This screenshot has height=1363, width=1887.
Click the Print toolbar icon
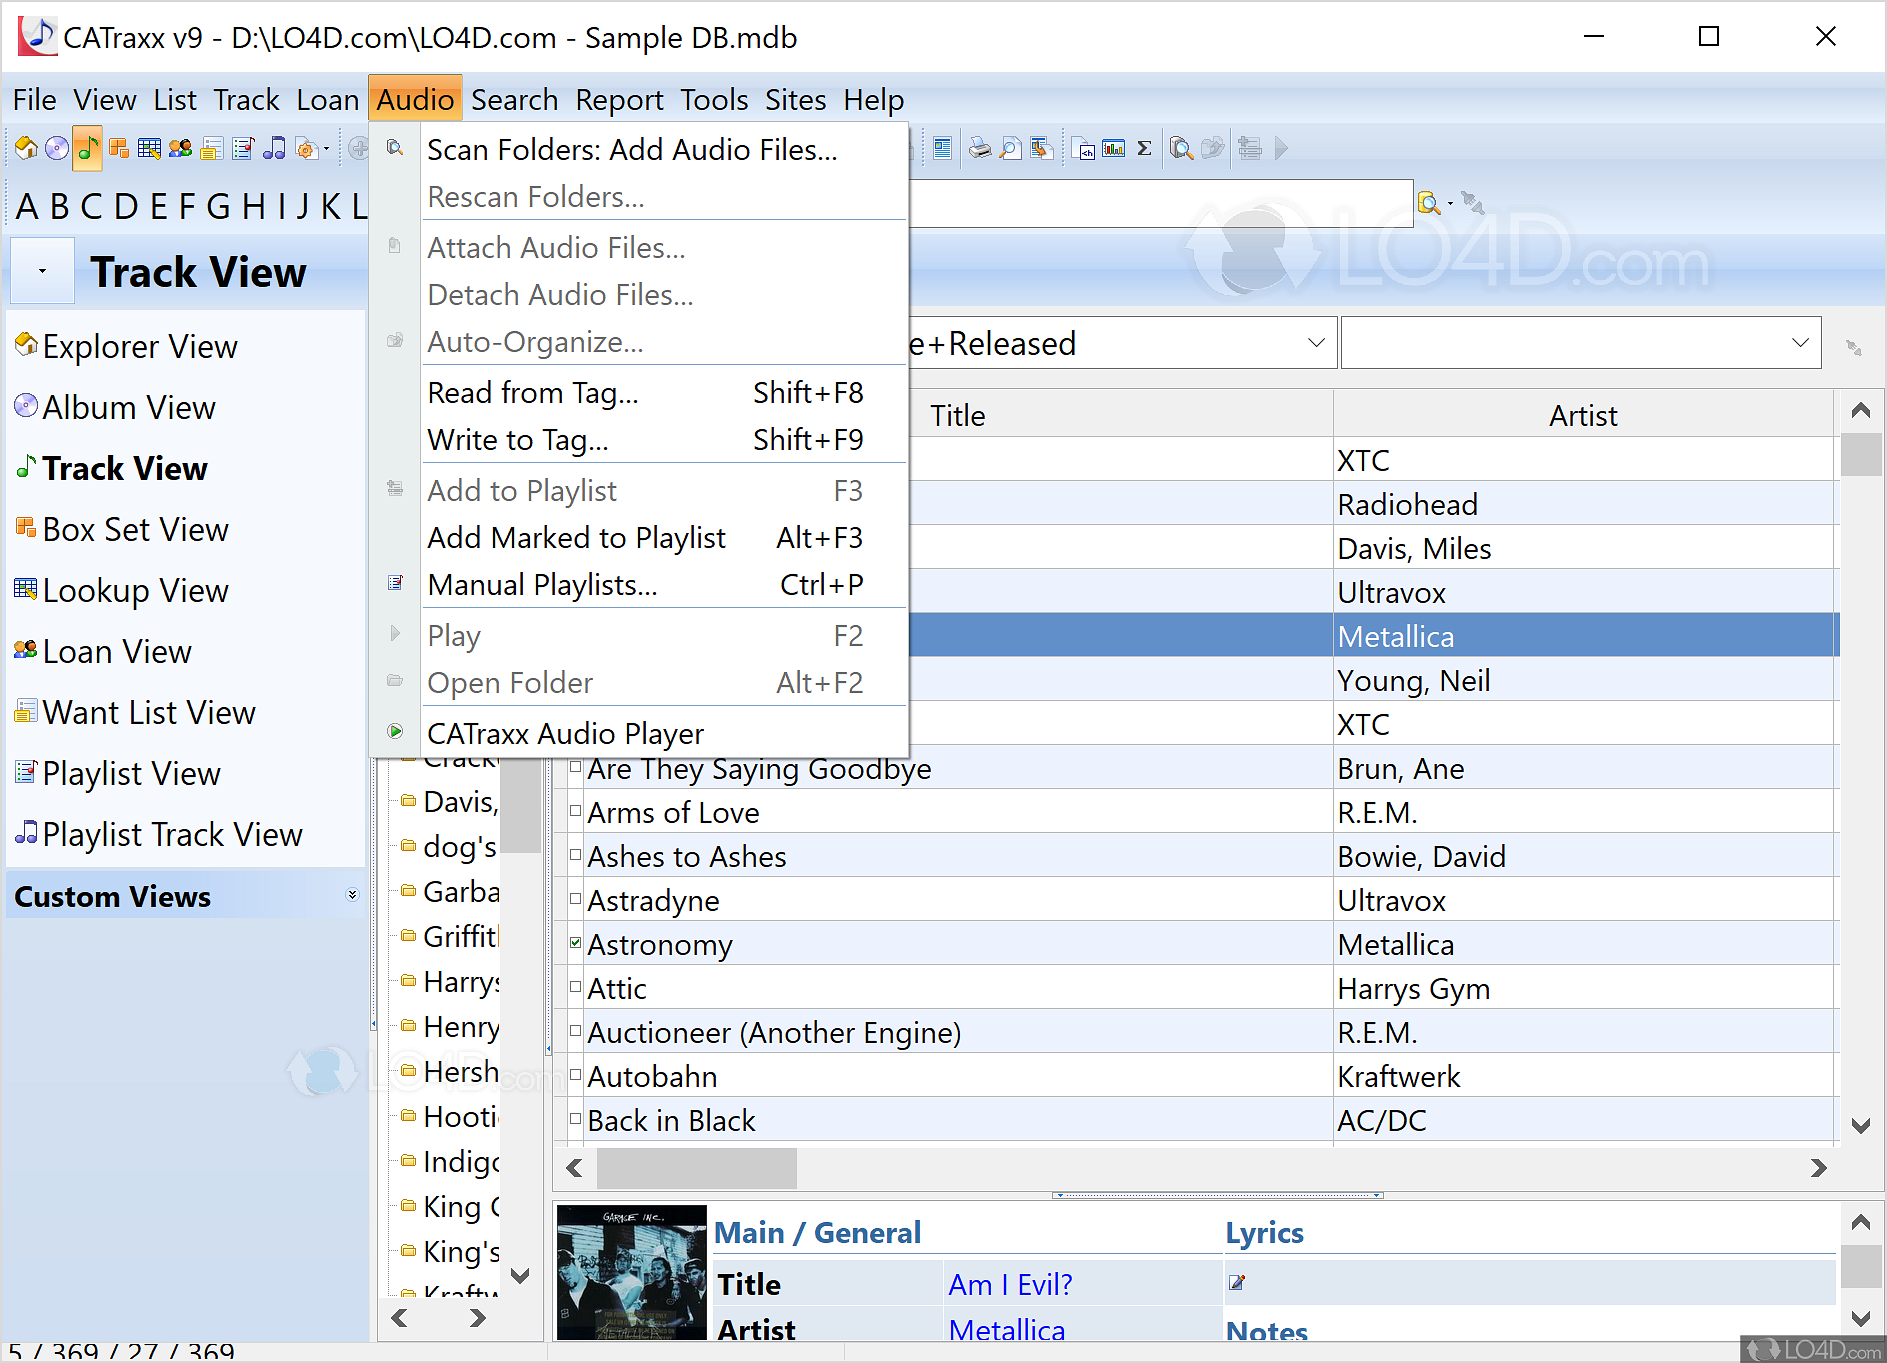coord(980,149)
